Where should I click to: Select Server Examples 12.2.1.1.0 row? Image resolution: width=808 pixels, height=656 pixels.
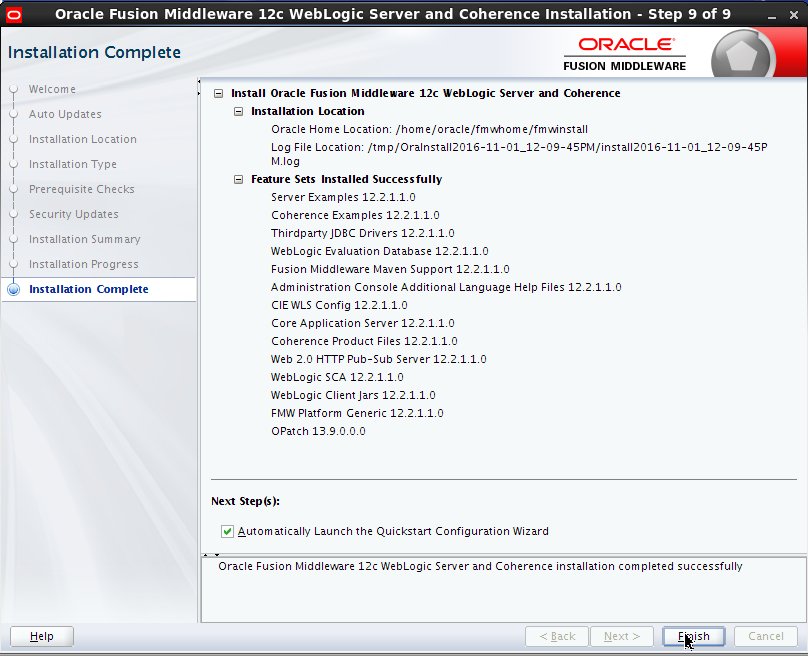tap(343, 197)
